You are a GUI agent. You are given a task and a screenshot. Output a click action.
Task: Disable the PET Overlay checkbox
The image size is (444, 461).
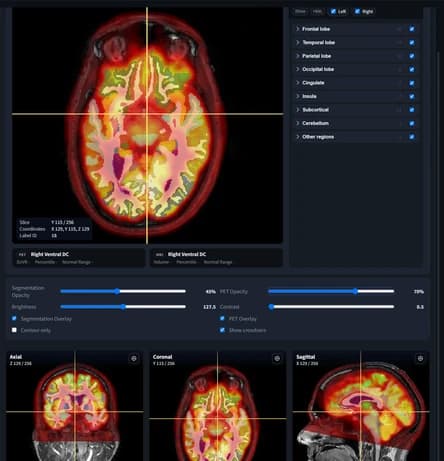(222, 318)
